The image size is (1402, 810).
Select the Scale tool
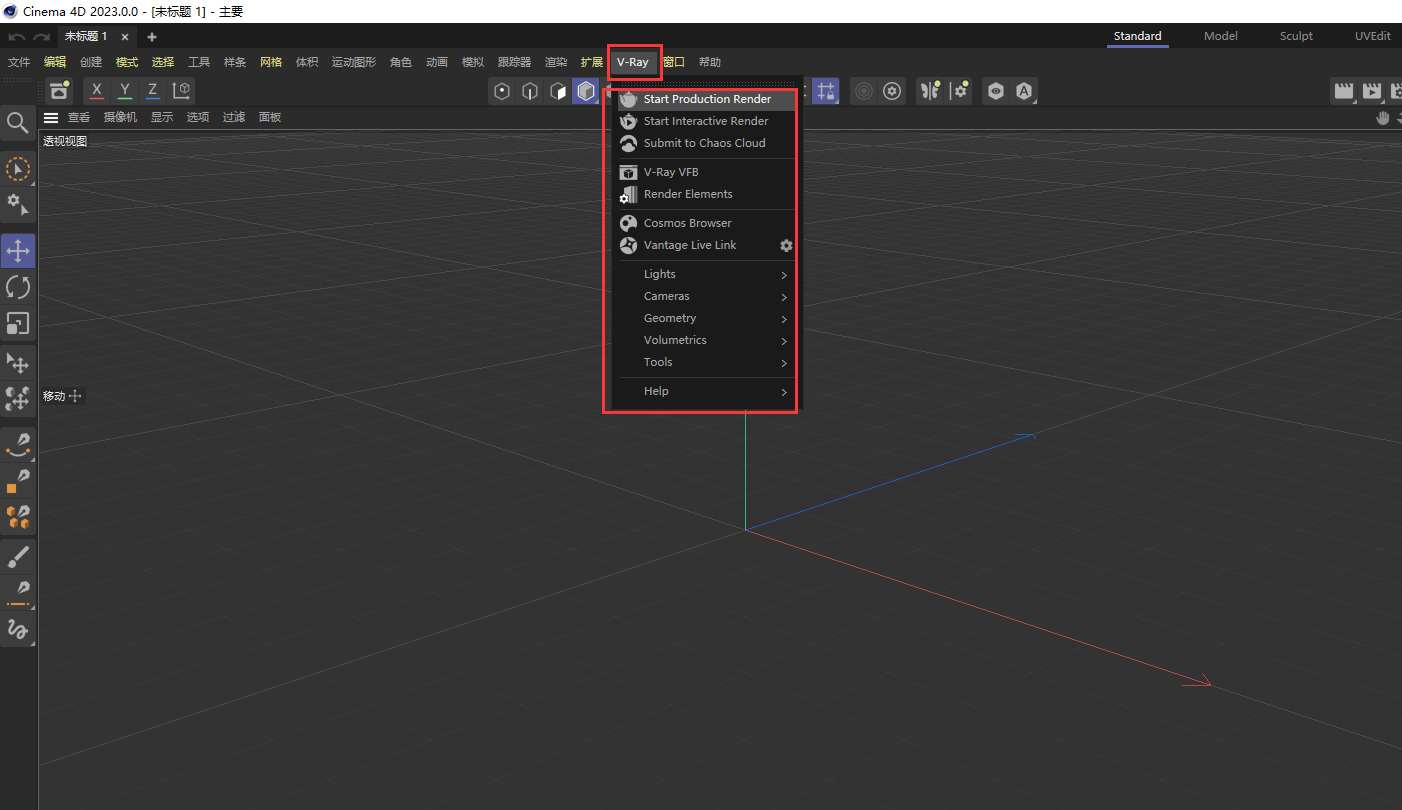tap(18, 323)
